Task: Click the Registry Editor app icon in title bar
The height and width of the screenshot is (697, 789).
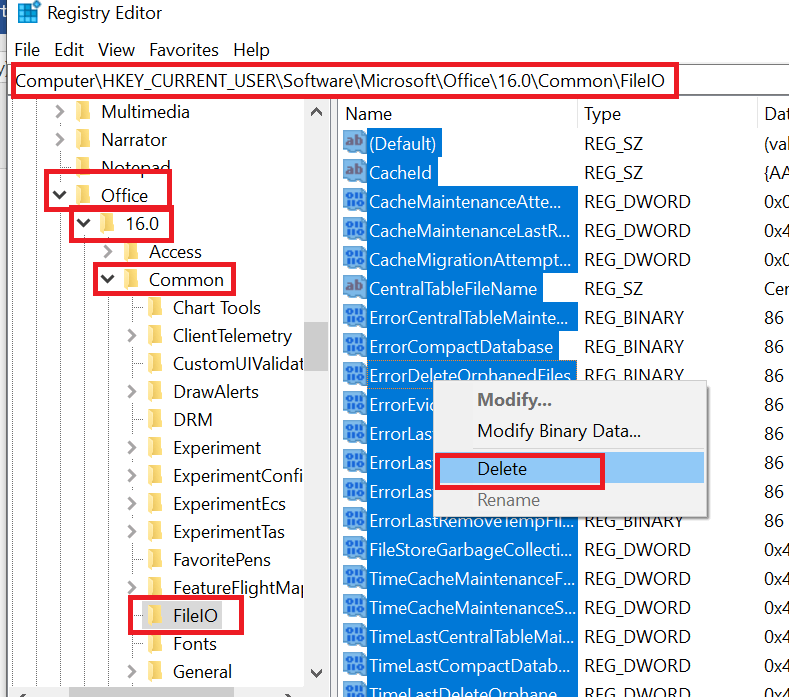Action: [x=29, y=12]
